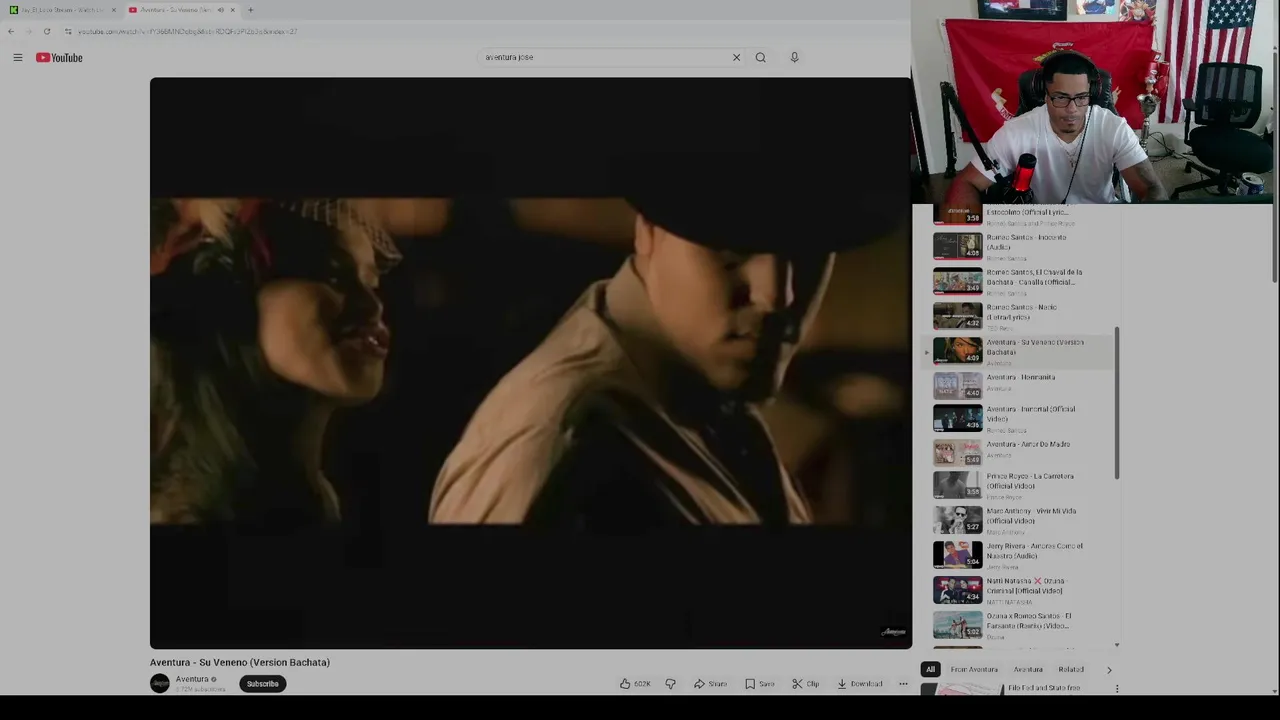Clear the search box with the X
The image size is (1280, 720).
tap(736, 57)
